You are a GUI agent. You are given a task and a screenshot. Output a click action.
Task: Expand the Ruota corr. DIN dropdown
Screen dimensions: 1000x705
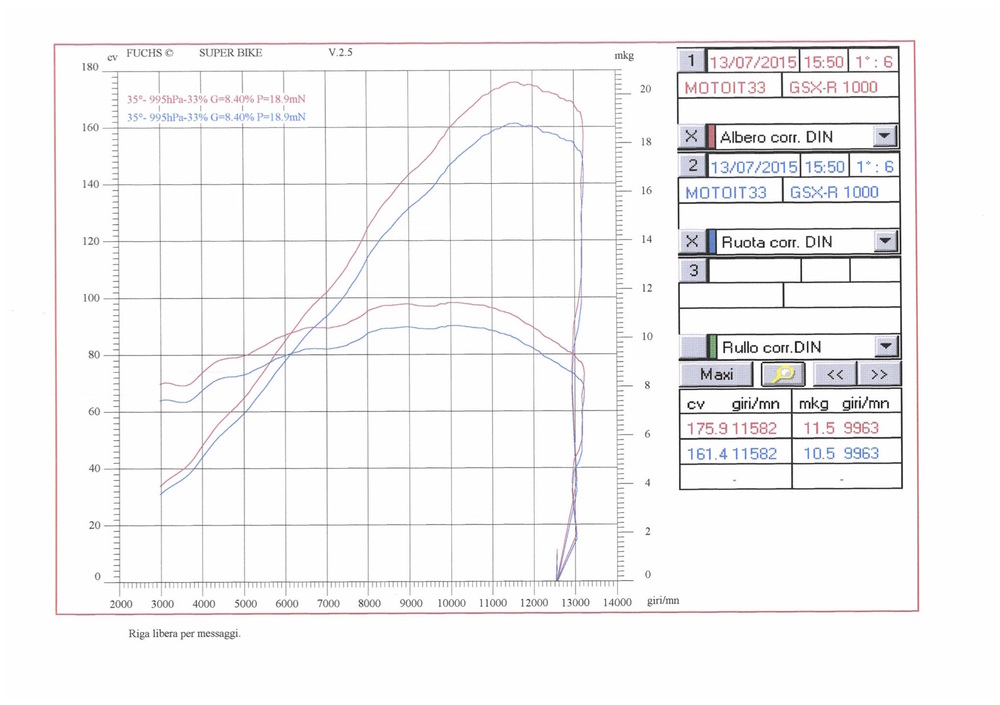point(885,241)
